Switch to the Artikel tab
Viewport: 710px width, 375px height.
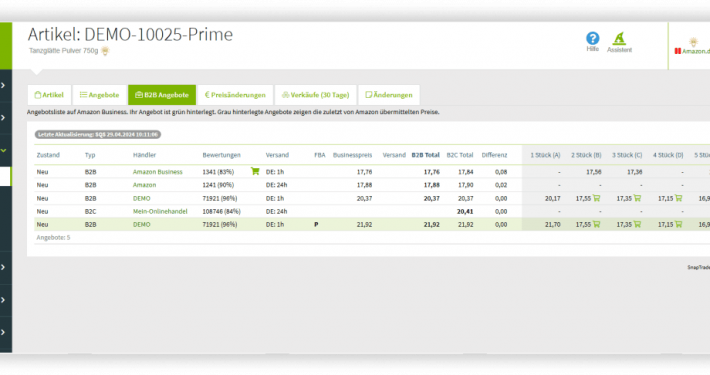pyautogui.click(x=49, y=95)
